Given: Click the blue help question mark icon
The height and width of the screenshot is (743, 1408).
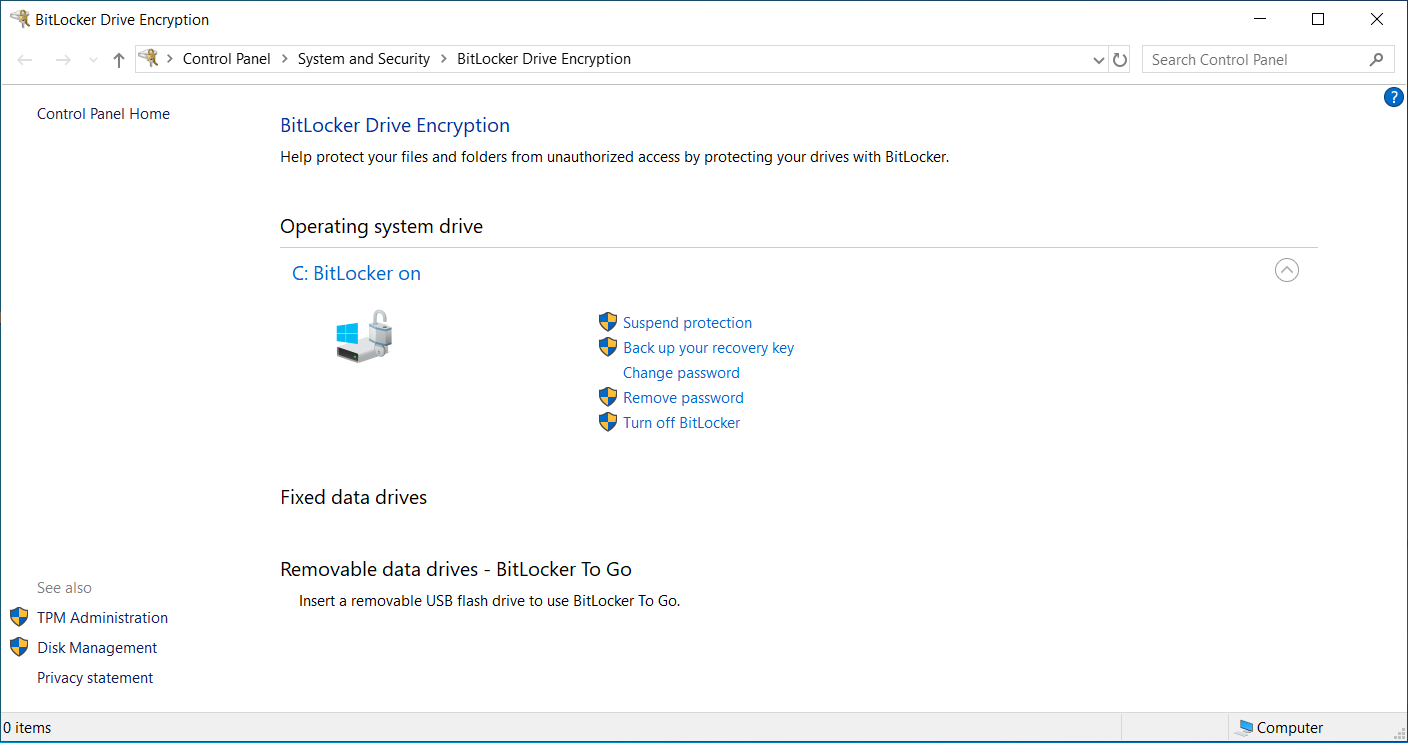Looking at the screenshot, I should point(1394,97).
